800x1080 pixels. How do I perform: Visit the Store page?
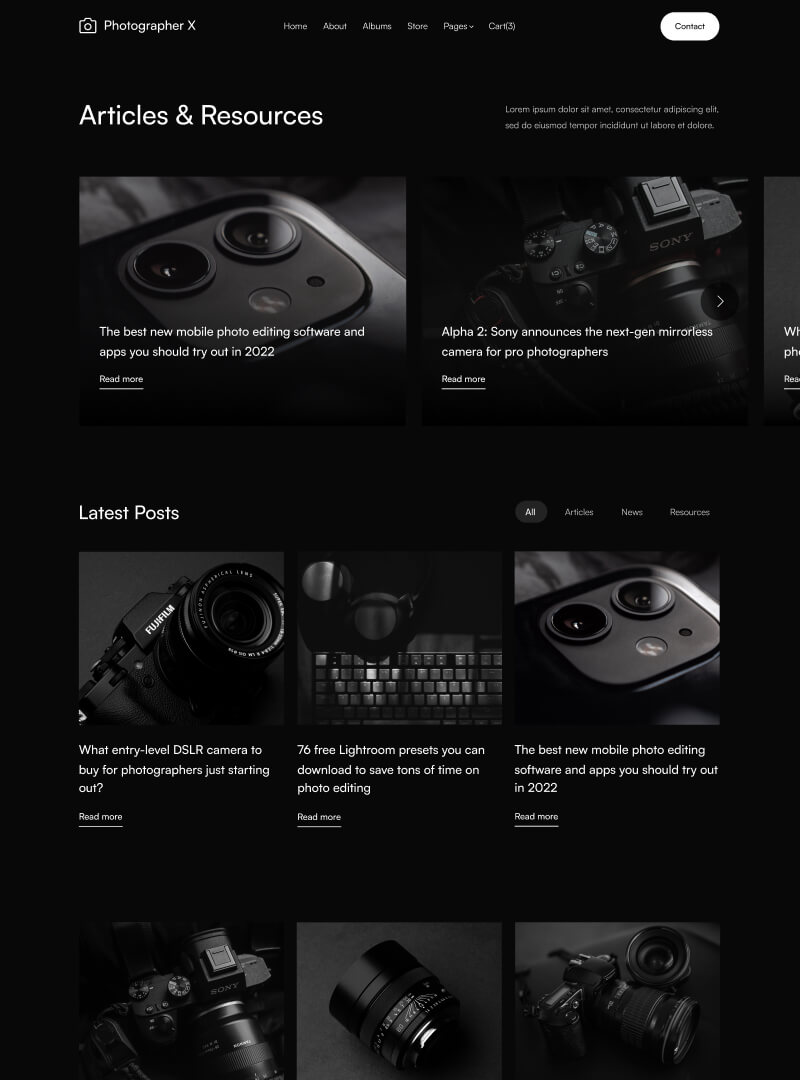pos(418,26)
